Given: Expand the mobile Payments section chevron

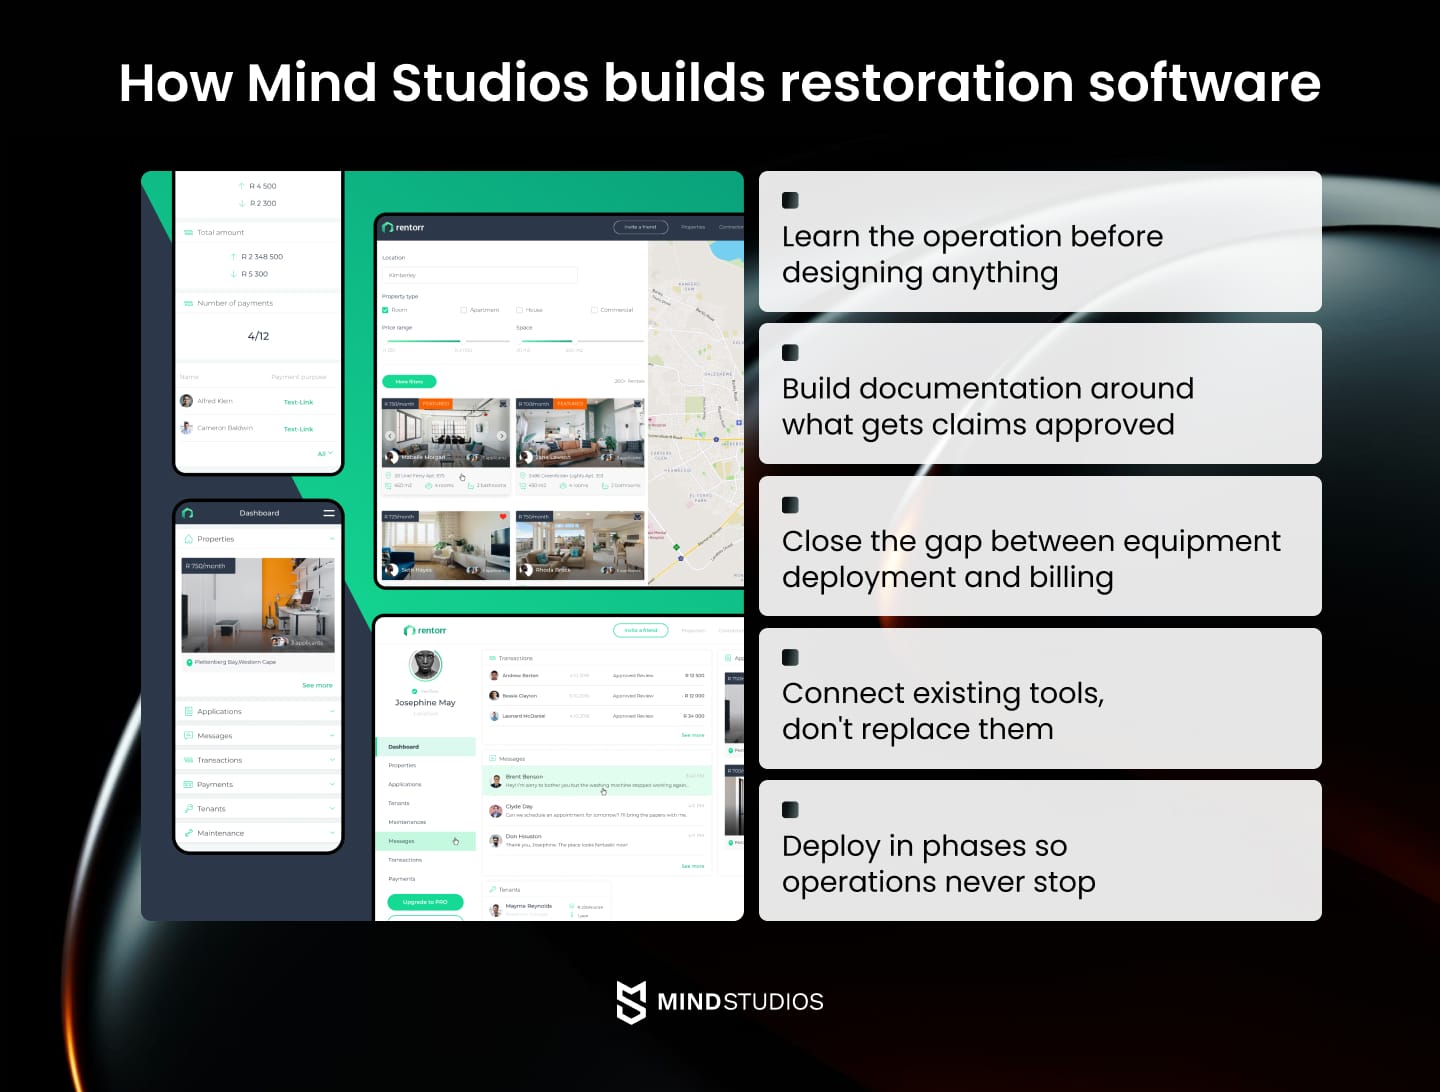Looking at the screenshot, I should tap(331, 784).
